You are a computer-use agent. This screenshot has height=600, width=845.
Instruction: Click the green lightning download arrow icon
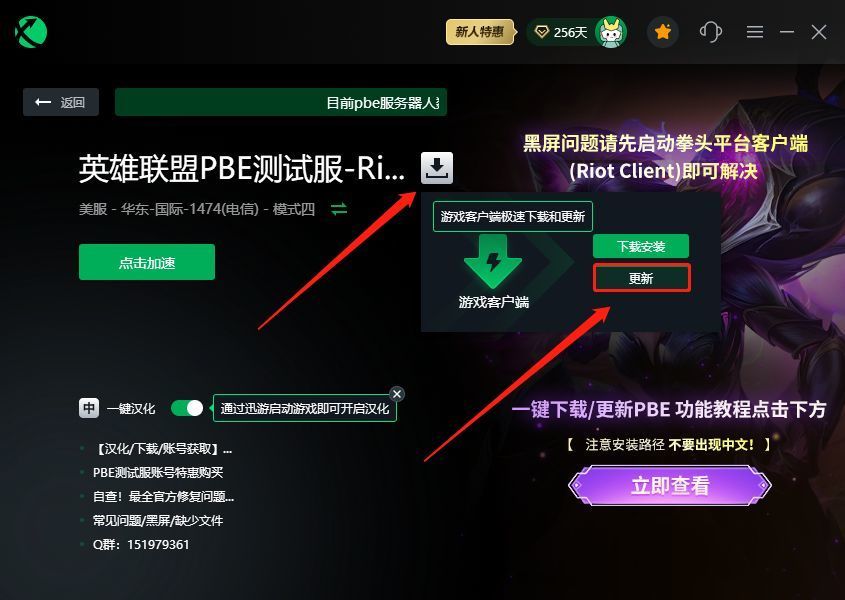pyautogui.click(x=493, y=261)
